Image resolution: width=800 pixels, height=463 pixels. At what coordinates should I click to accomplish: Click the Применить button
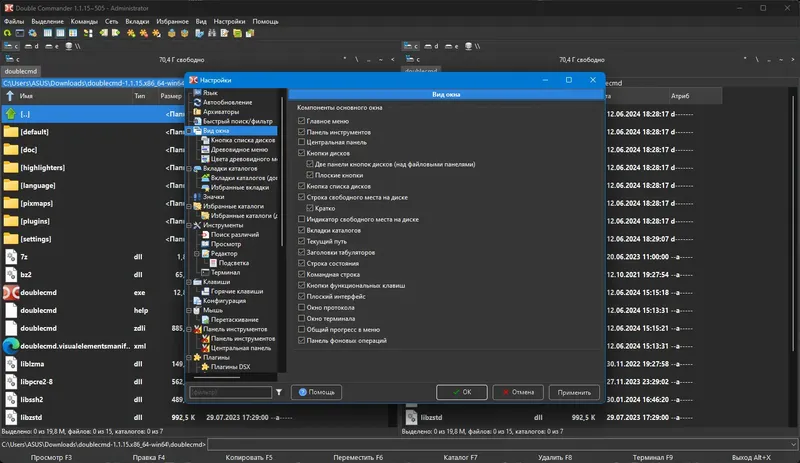(x=574, y=393)
